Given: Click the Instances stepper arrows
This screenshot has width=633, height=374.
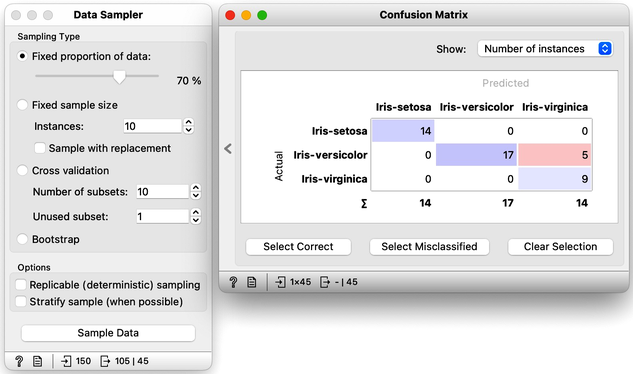Looking at the screenshot, I should 189,126.
